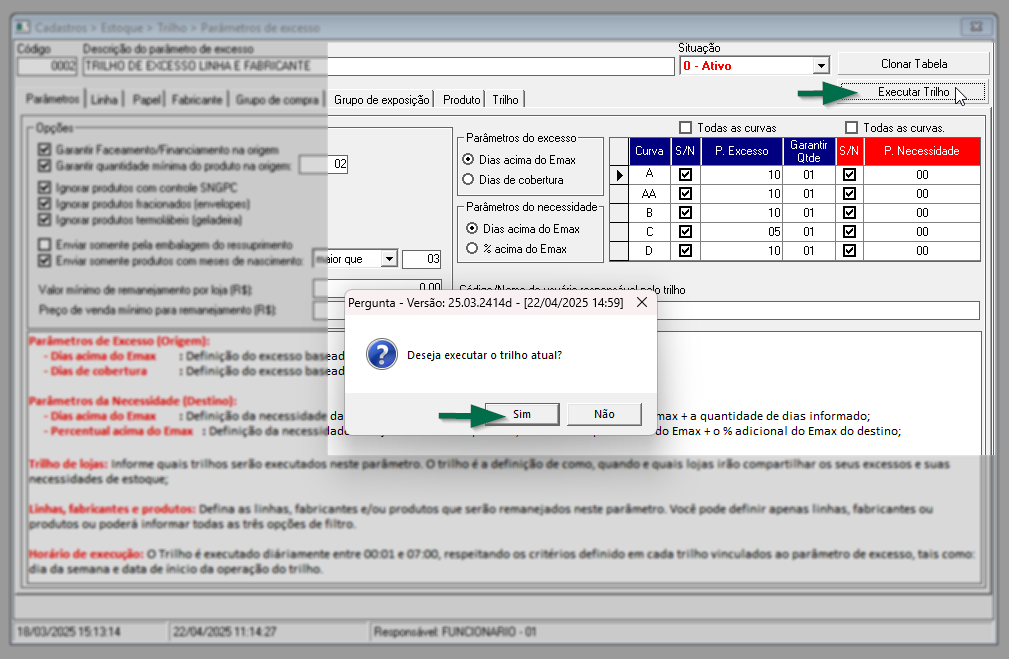The width and height of the screenshot is (1009, 659).
Task: Open the Trilho tab
Action: point(505,100)
